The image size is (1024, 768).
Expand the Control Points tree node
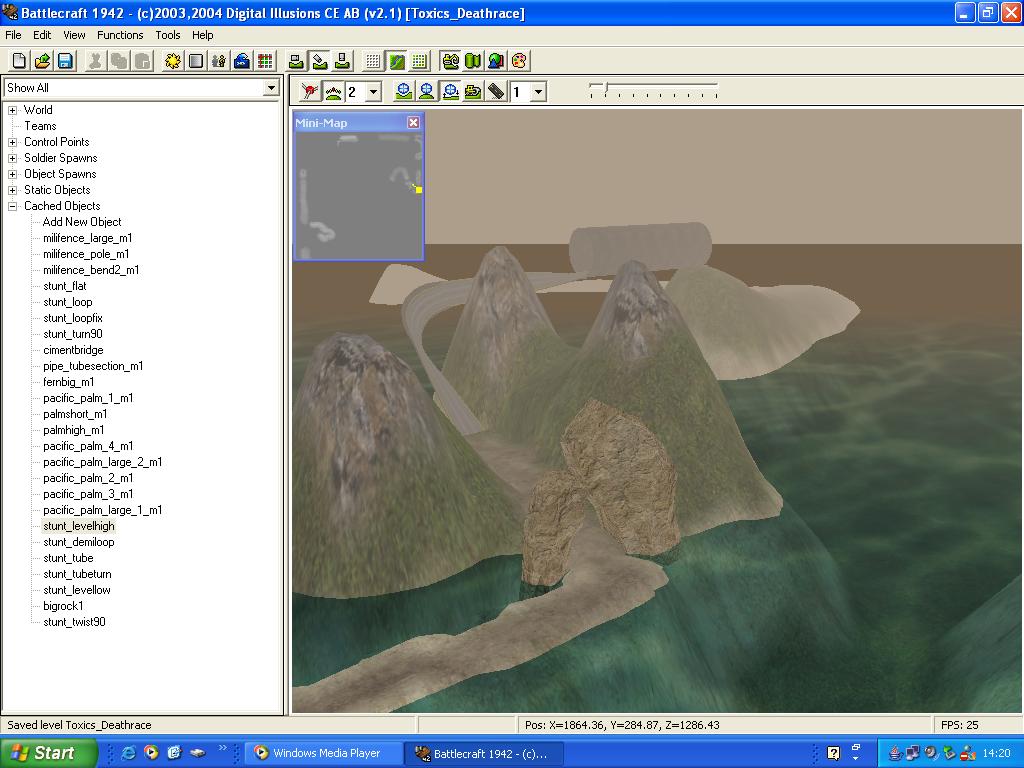pyautogui.click(x=12, y=142)
